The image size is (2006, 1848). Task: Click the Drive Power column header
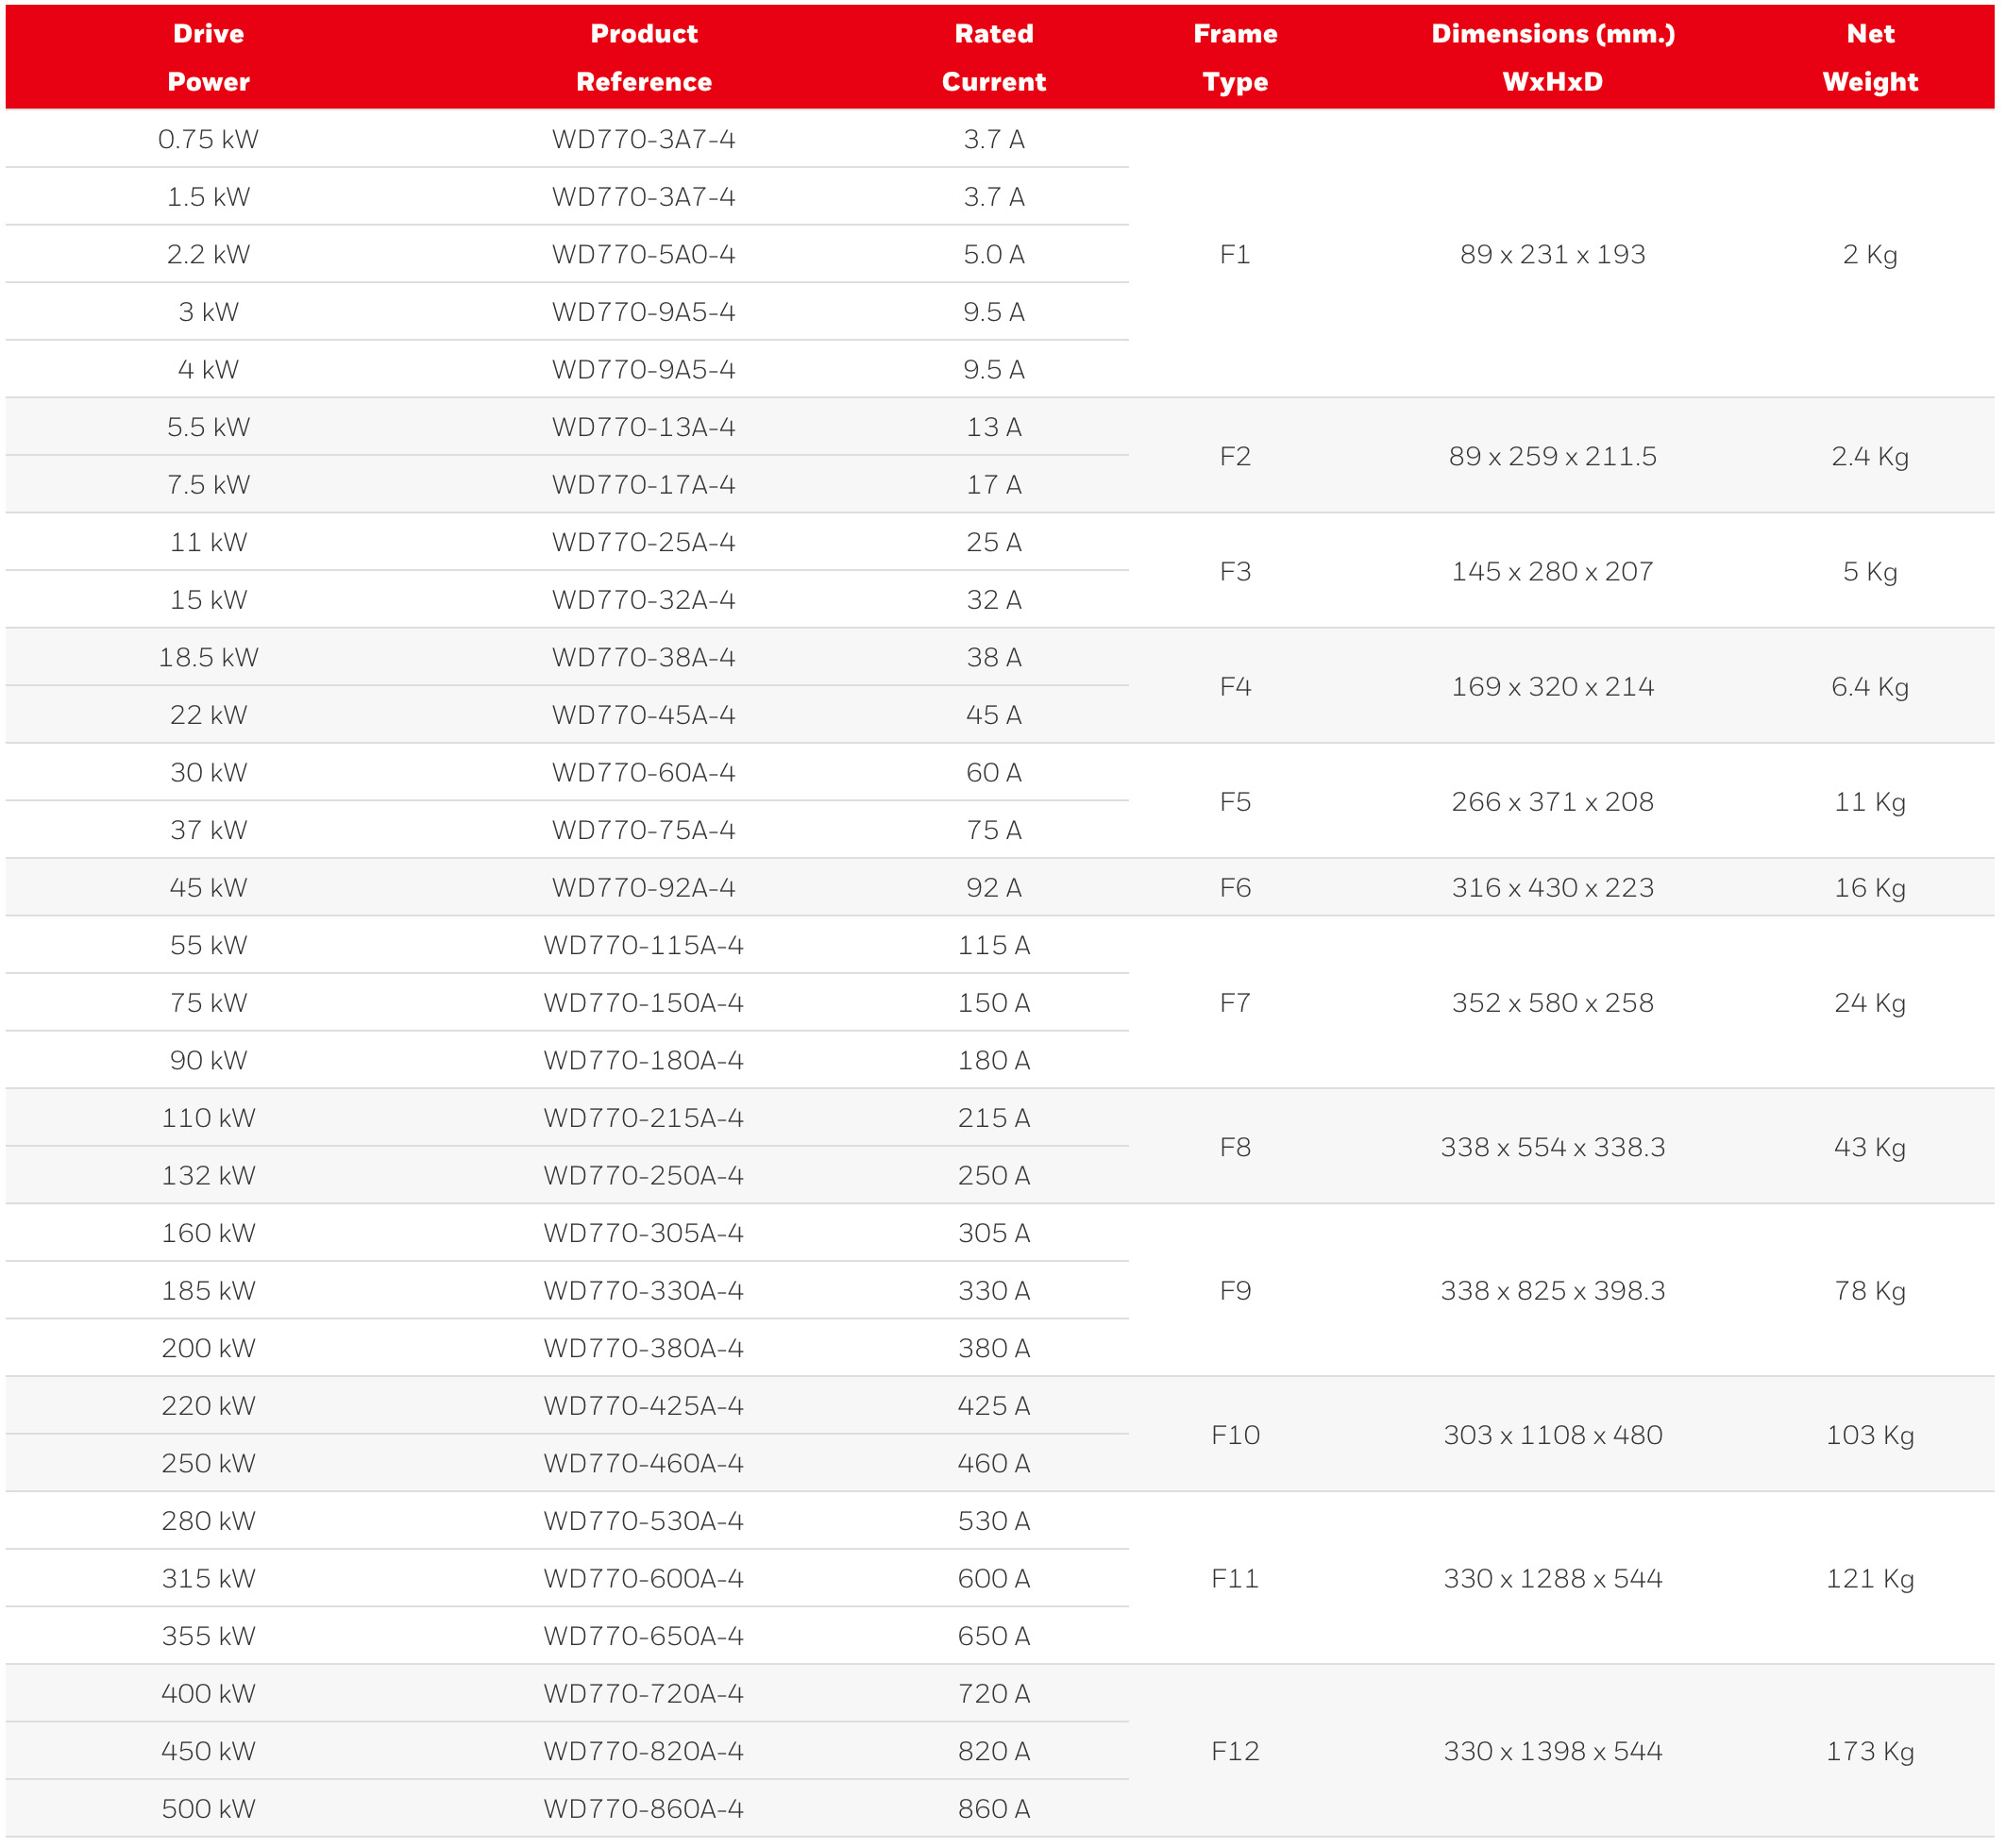pyautogui.click(x=208, y=57)
